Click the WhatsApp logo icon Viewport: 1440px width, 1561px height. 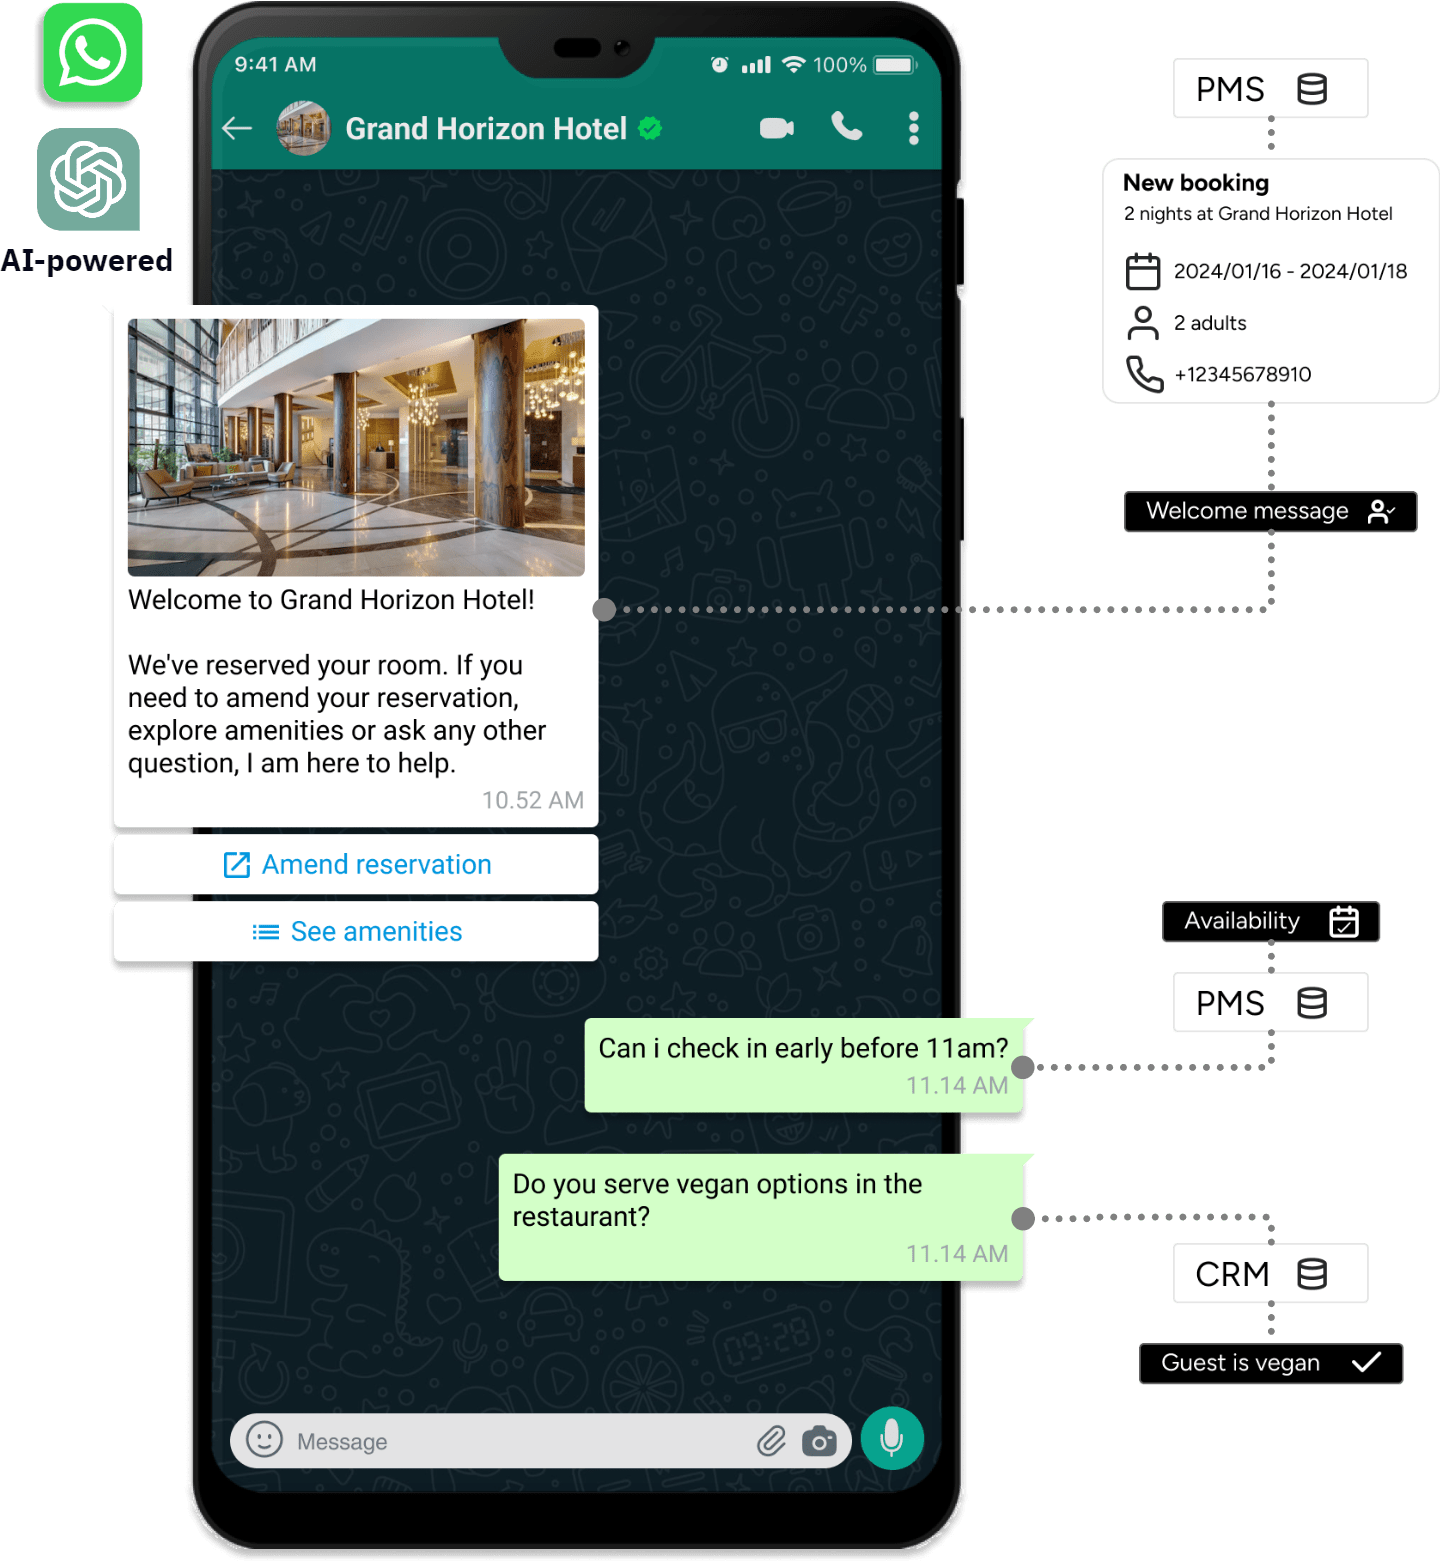[92, 53]
